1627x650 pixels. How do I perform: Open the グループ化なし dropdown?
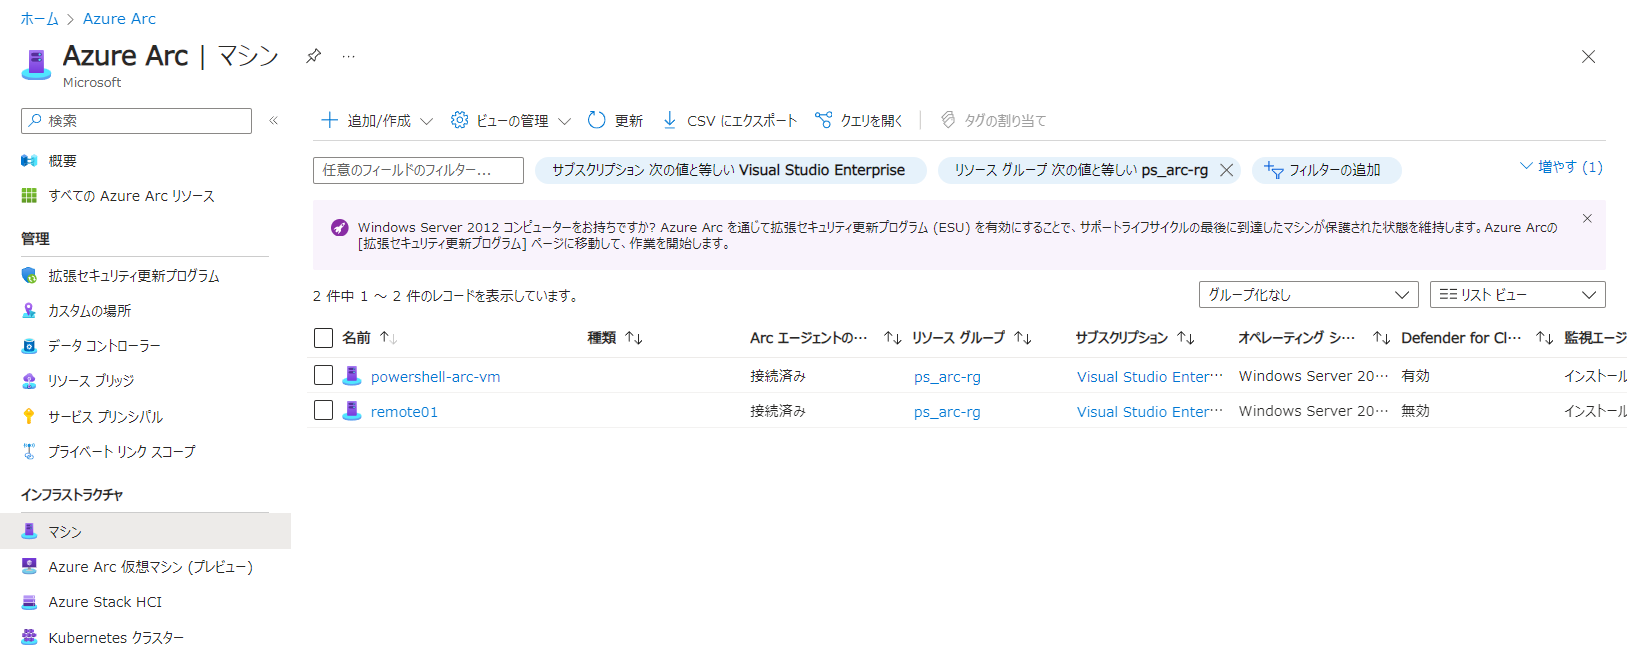pos(1309,295)
